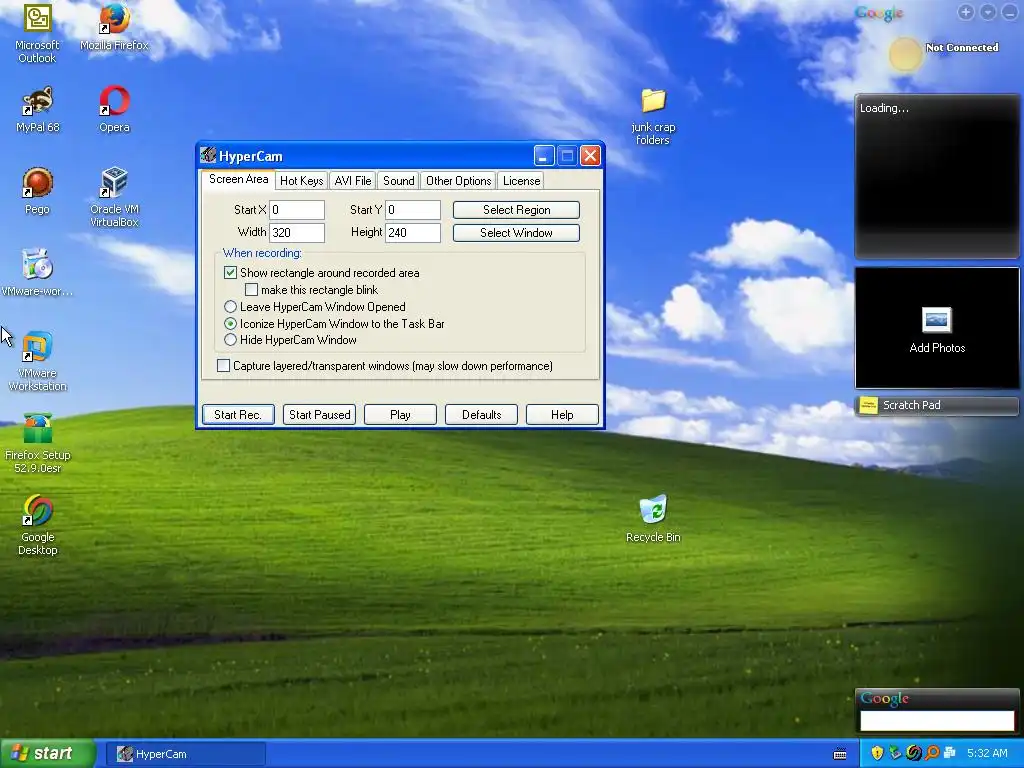Click the yellow security shield tray icon
Image resolution: width=1024 pixels, height=768 pixels.
point(877,753)
